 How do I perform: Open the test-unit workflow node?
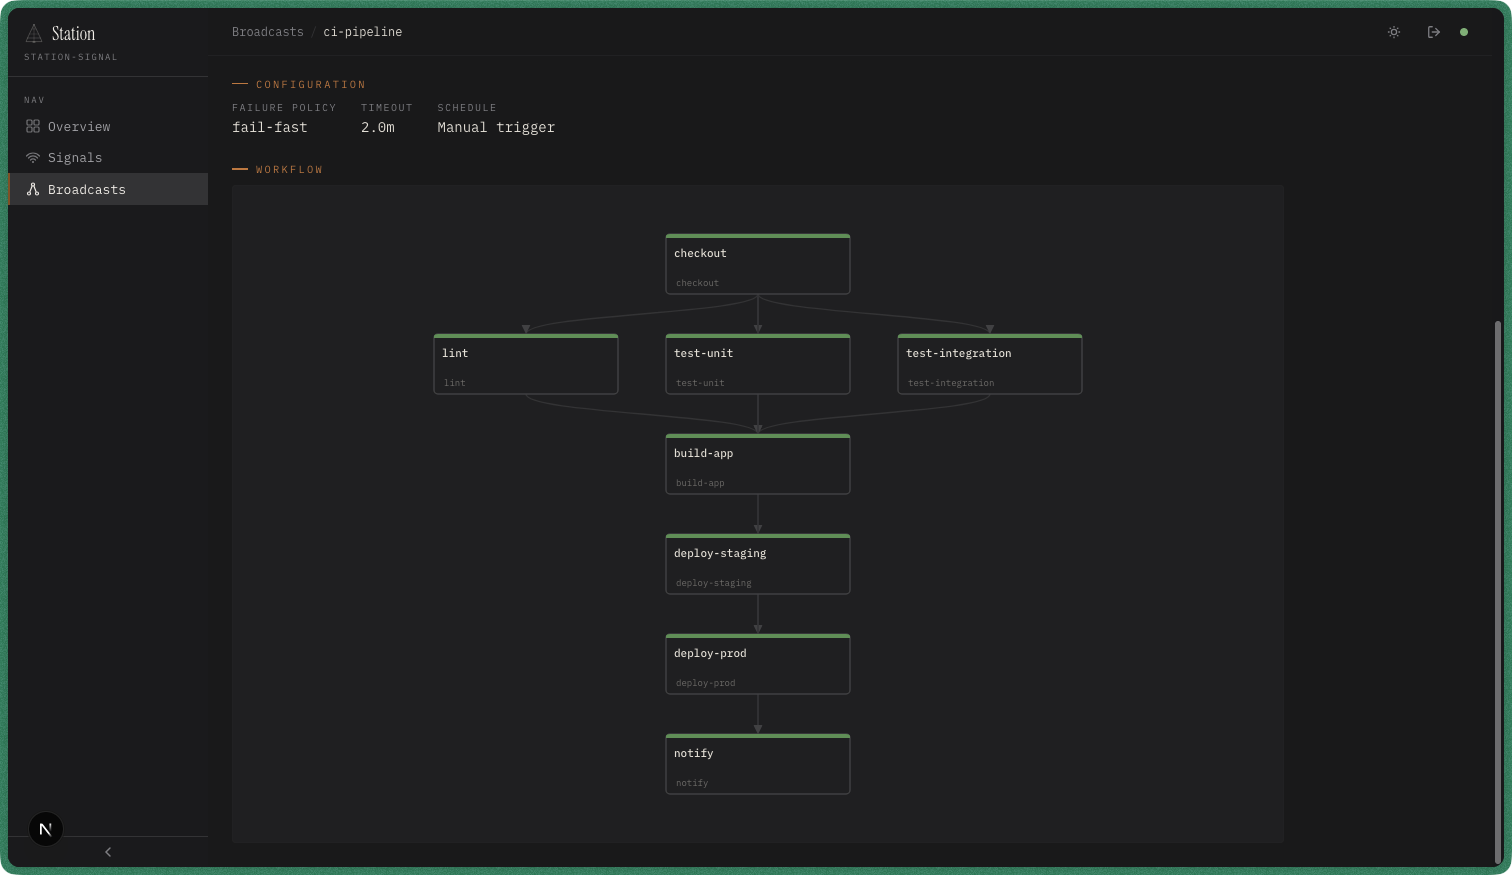757,364
